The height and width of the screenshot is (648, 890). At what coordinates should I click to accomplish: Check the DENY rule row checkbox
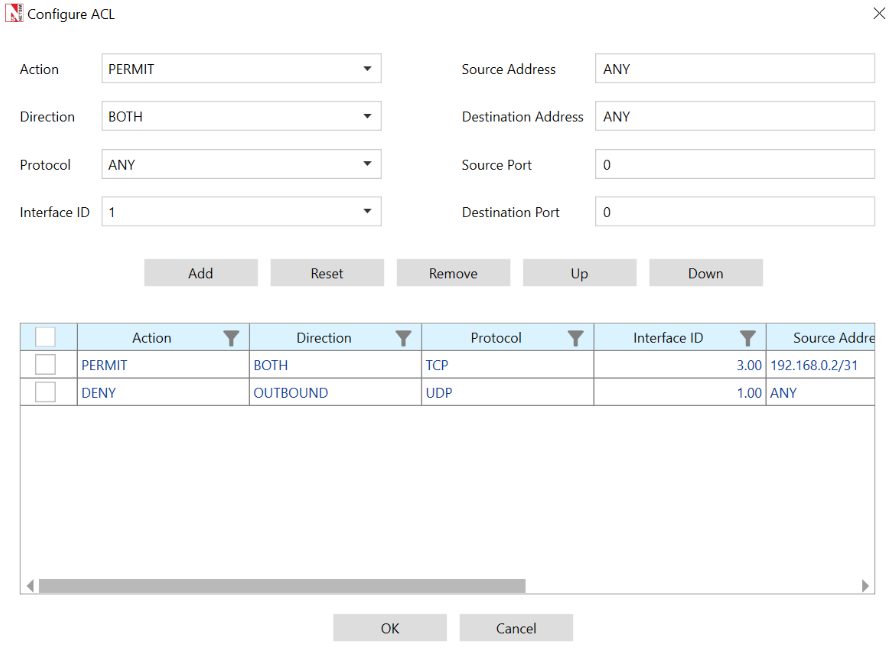(x=46, y=392)
